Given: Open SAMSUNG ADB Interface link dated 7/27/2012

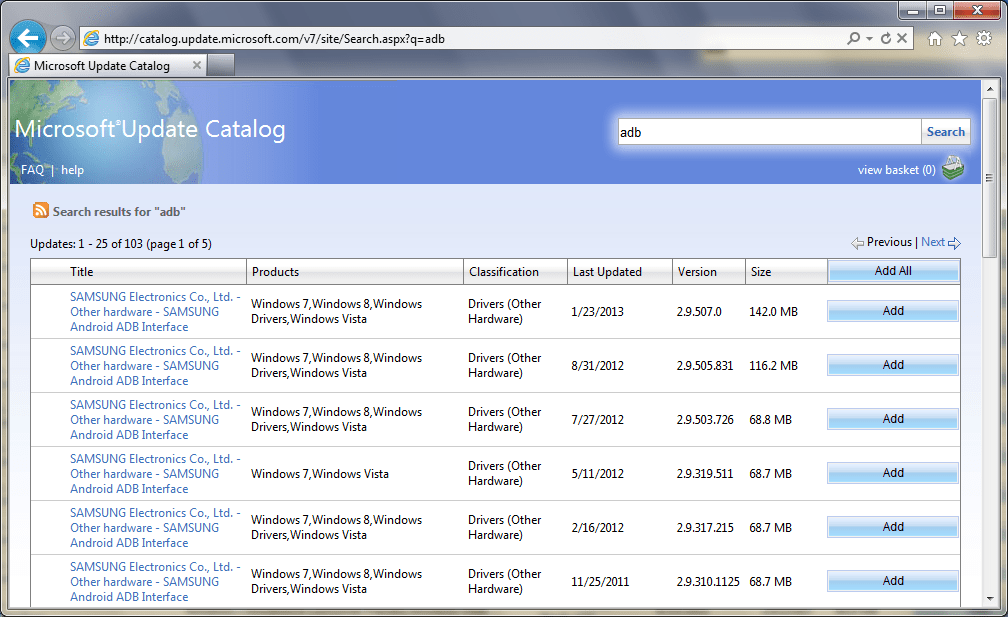Looking at the screenshot, I should pos(155,420).
